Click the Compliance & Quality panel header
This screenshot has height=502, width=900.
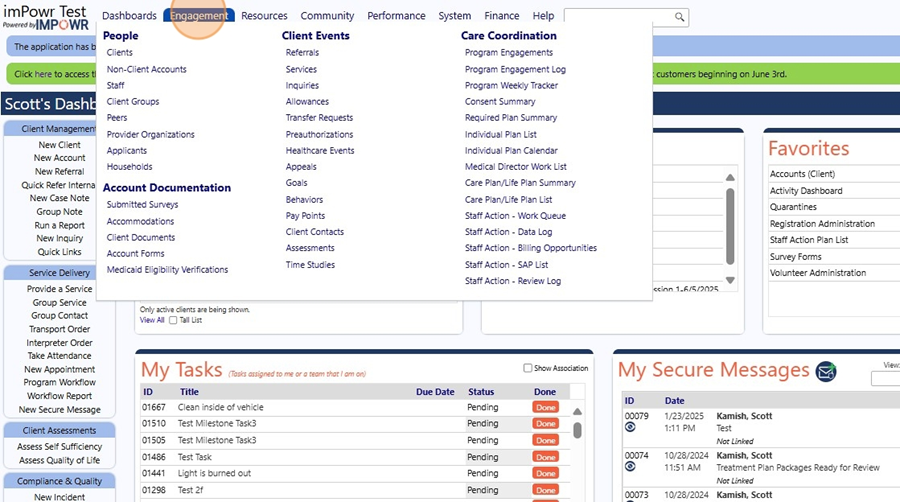(x=59, y=481)
